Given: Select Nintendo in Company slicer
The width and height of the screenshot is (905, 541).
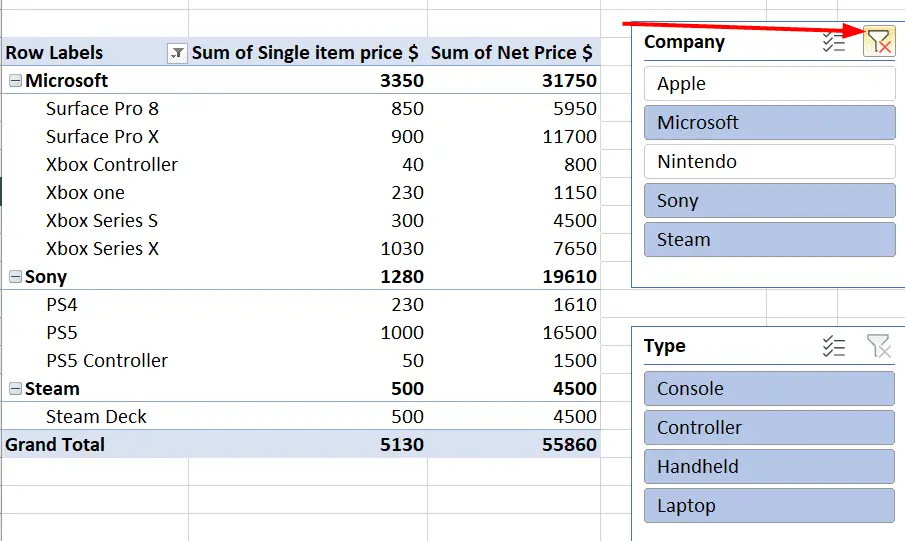Looking at the screenshot, I should point(769,162).
